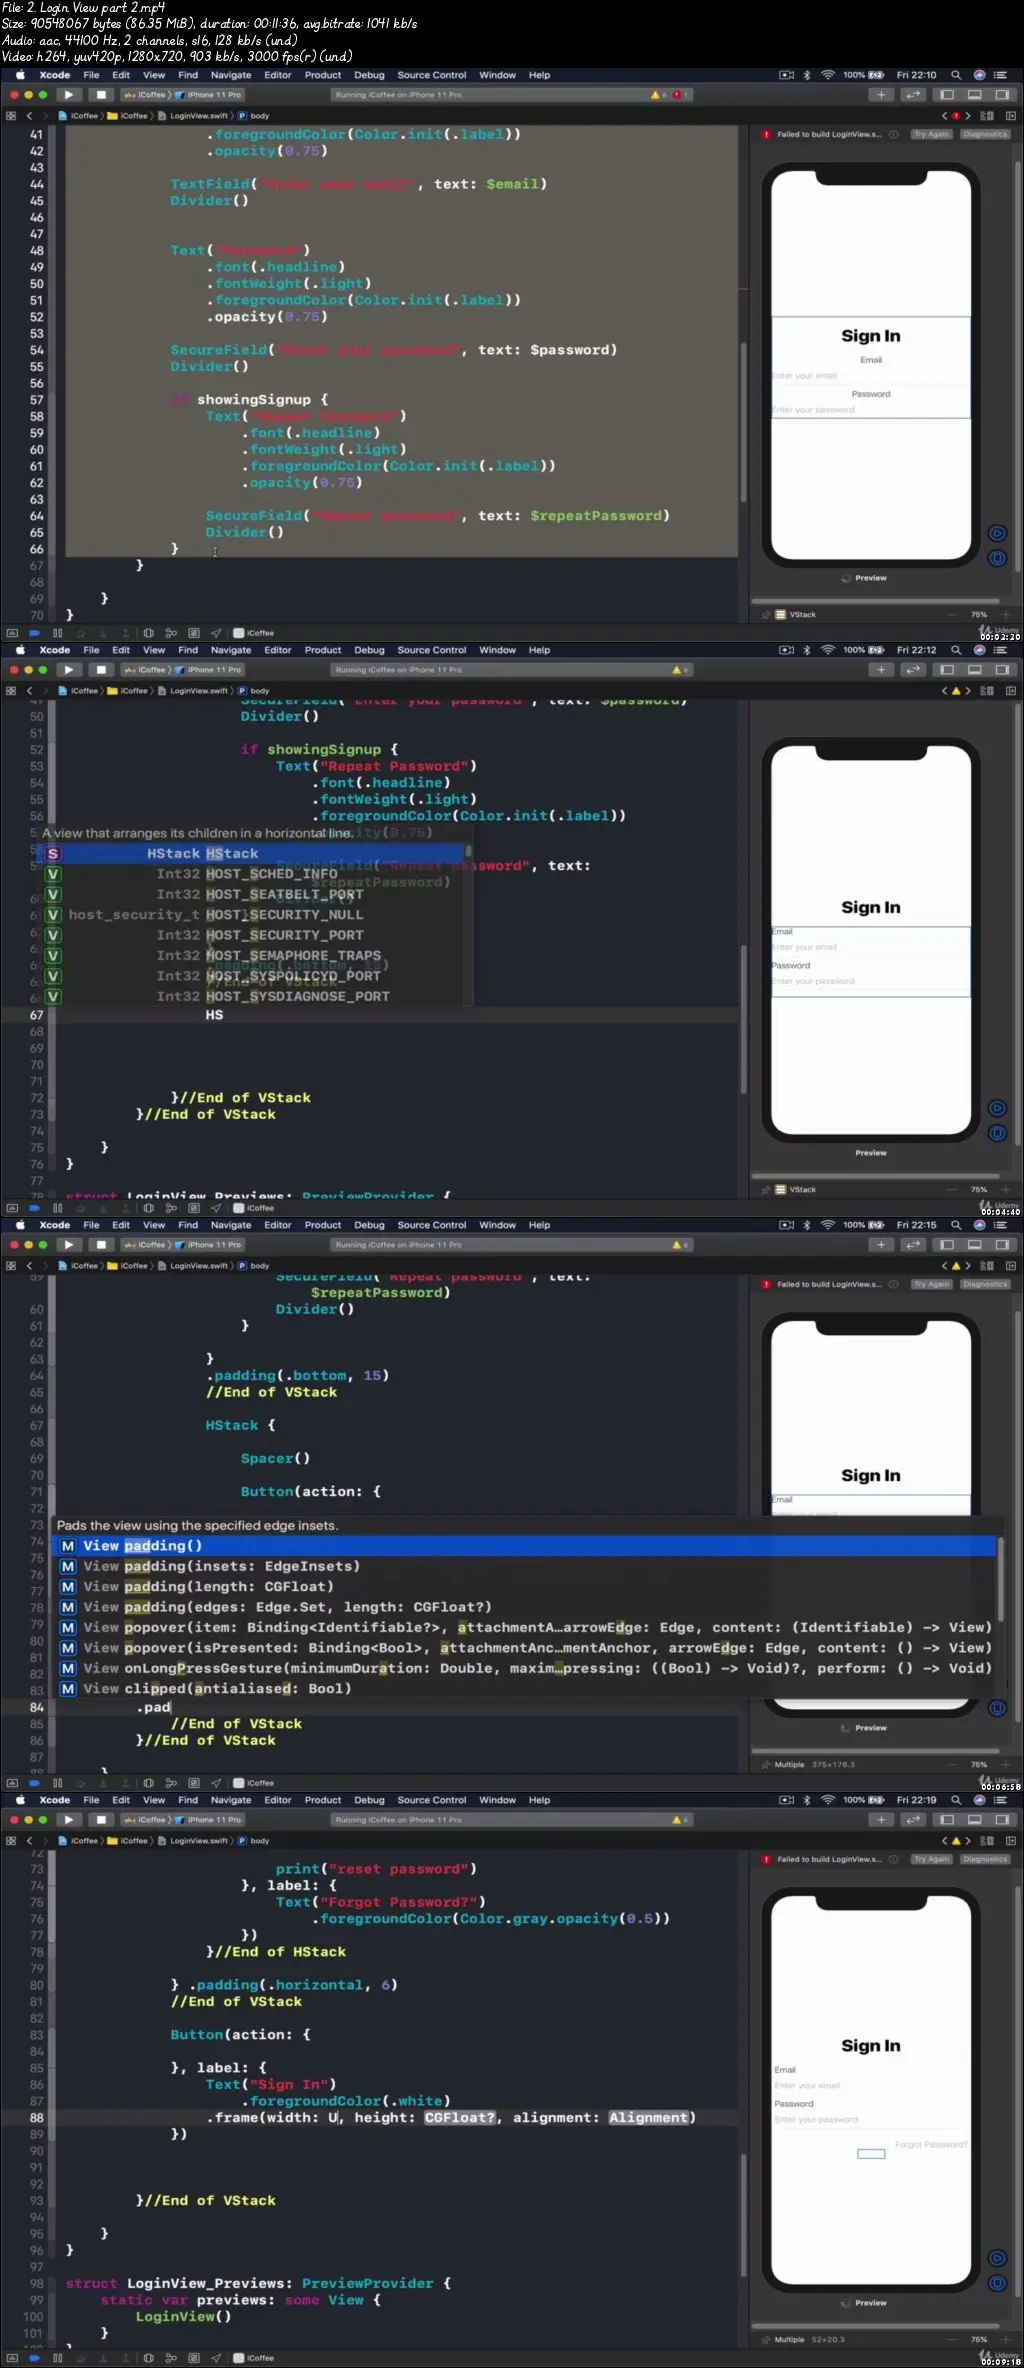Screen dimensions: 1024x2368
Task: Click the code review arrows icon in the 22:10 frame
Action: tap(913, 95)
